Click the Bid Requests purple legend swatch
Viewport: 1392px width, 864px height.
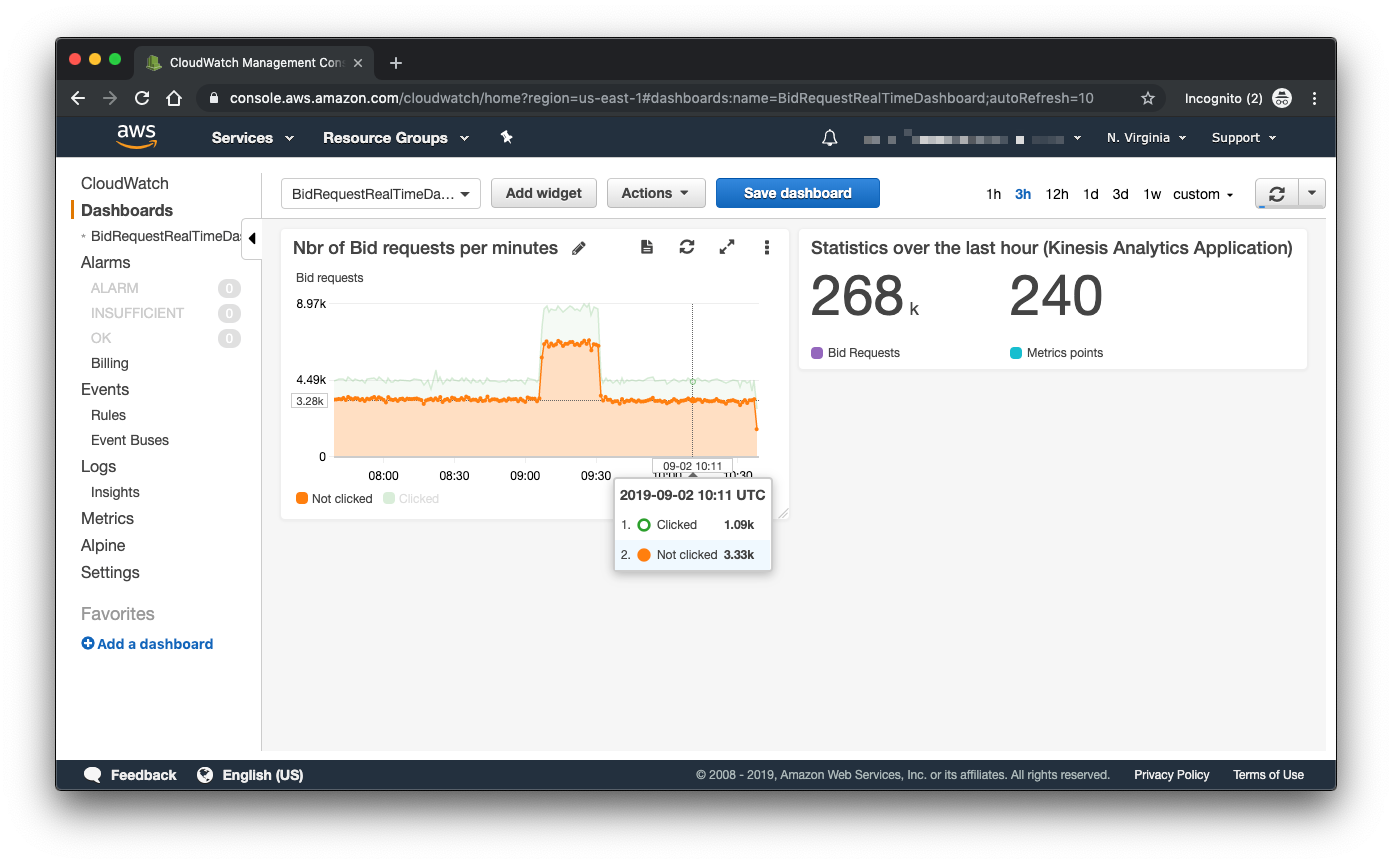pos(817,353)
